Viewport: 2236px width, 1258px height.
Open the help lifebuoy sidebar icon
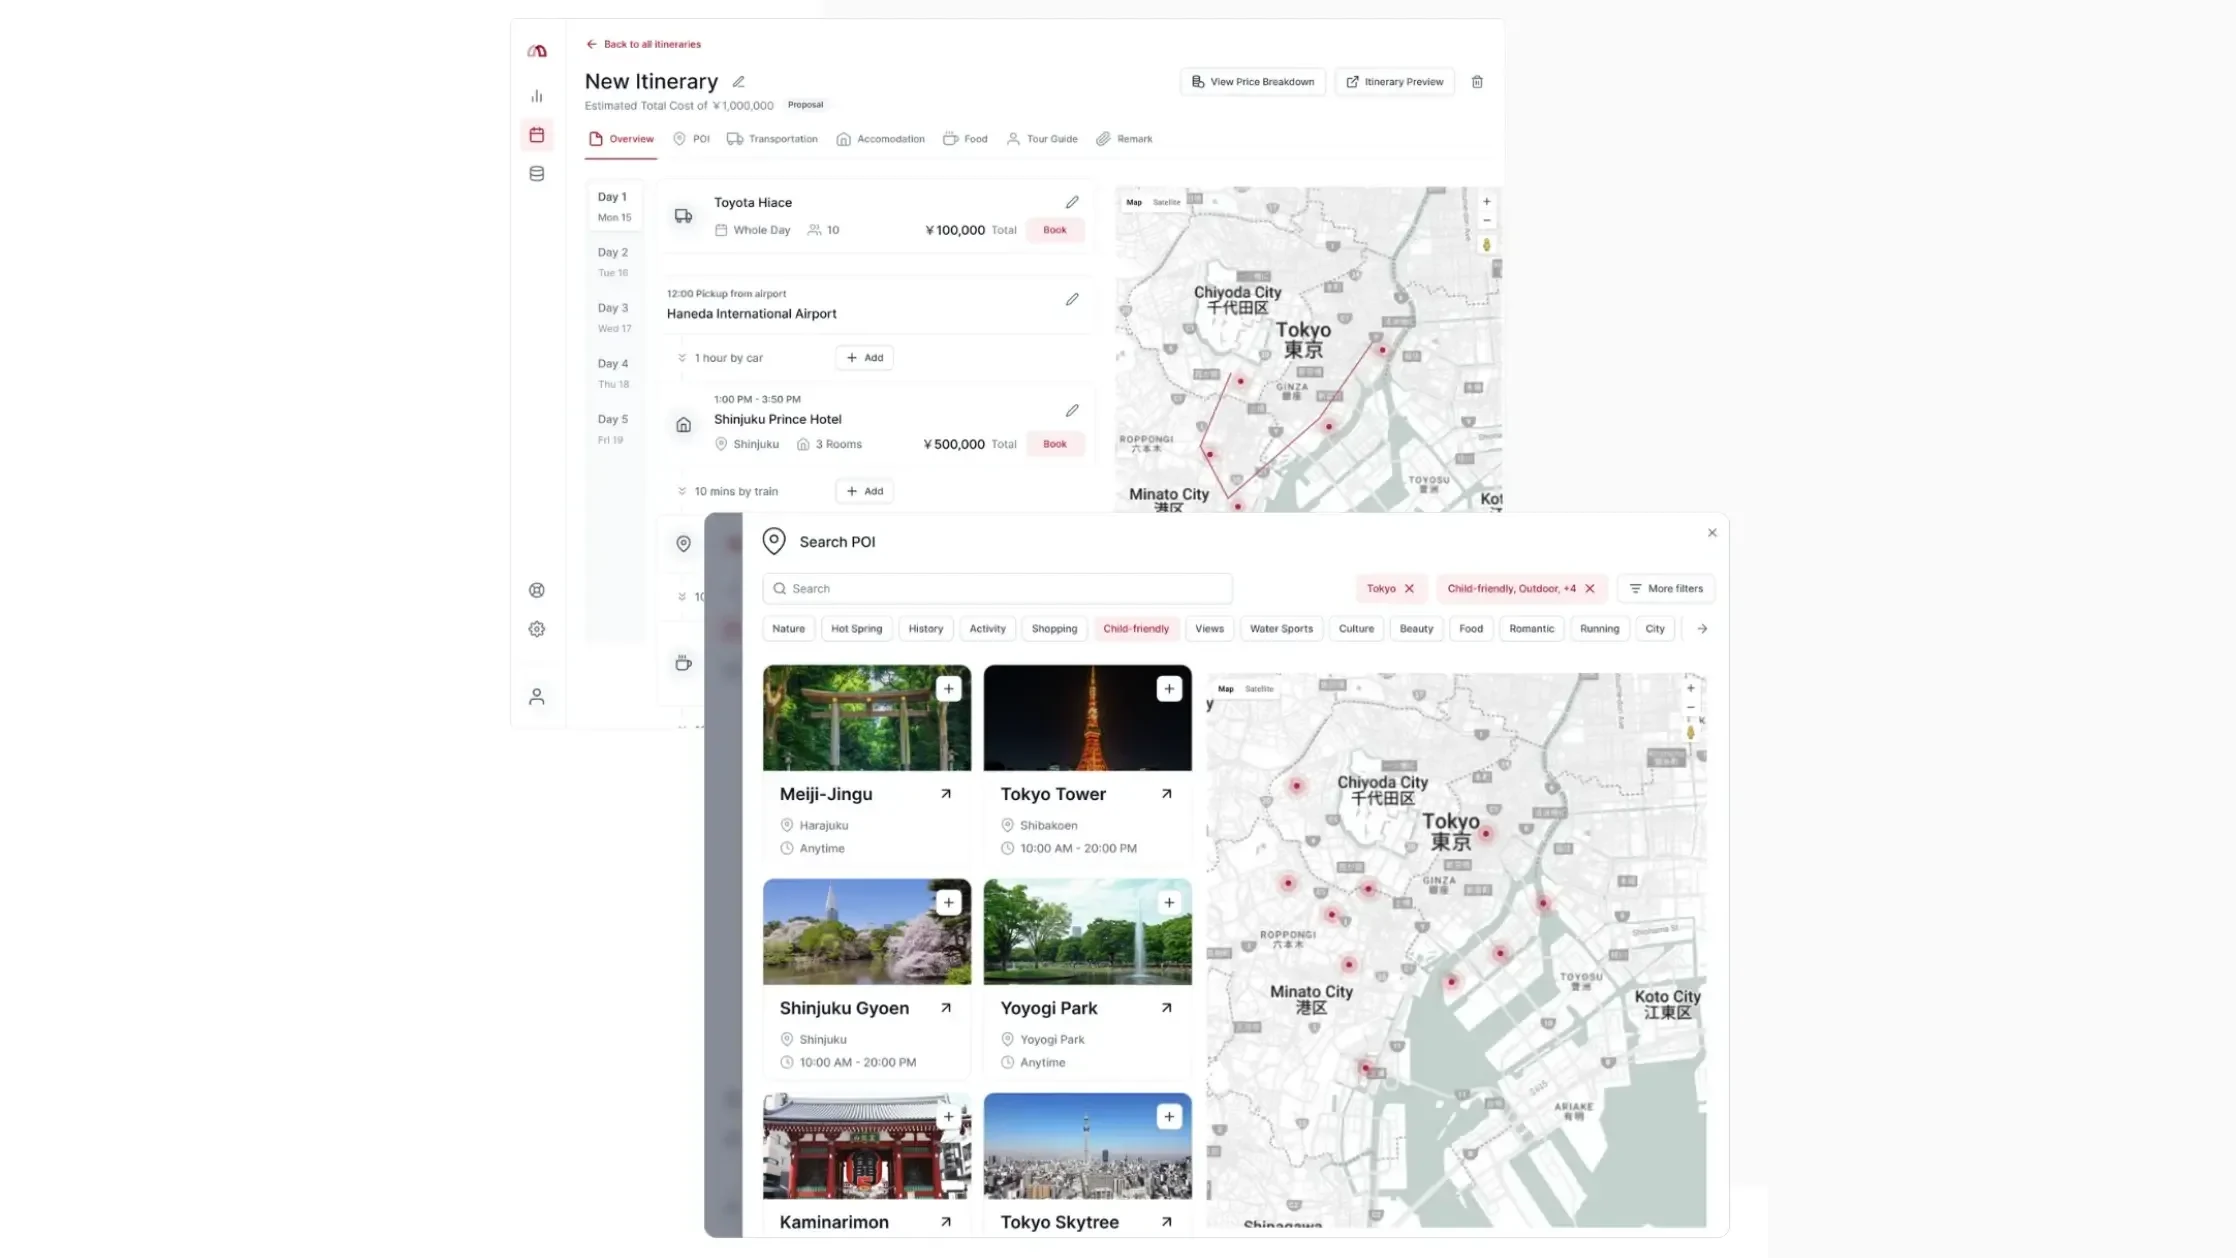point(537,590)
